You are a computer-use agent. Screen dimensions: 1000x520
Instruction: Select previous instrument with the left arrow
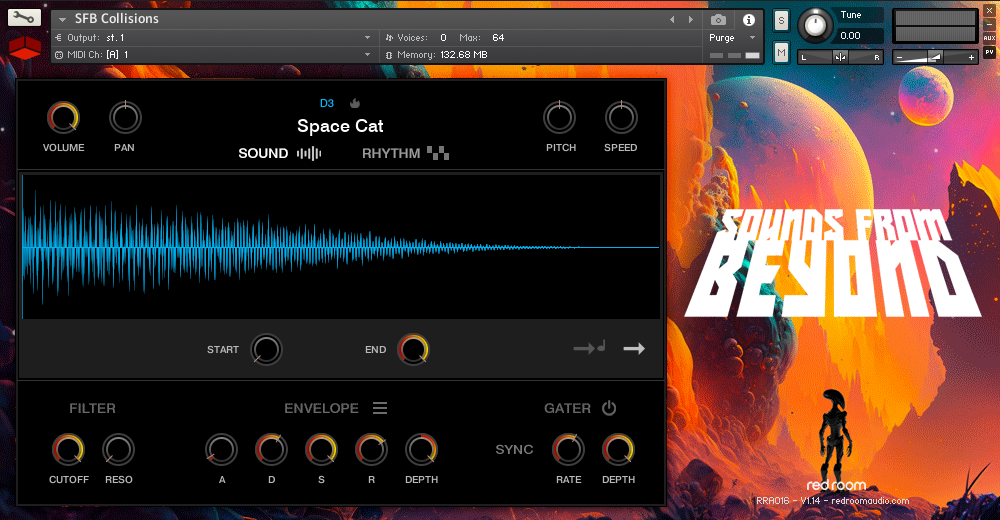point(672,20)
